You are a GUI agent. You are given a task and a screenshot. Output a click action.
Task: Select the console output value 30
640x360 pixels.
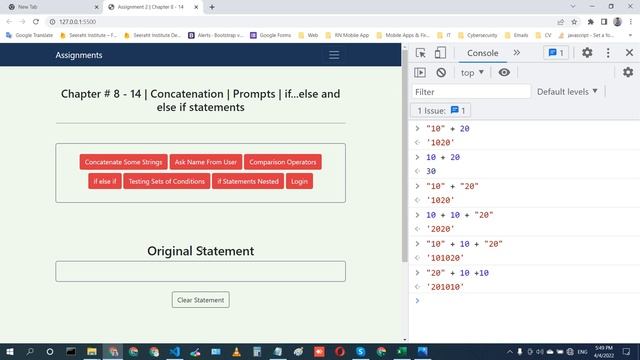tap(431, 171)
